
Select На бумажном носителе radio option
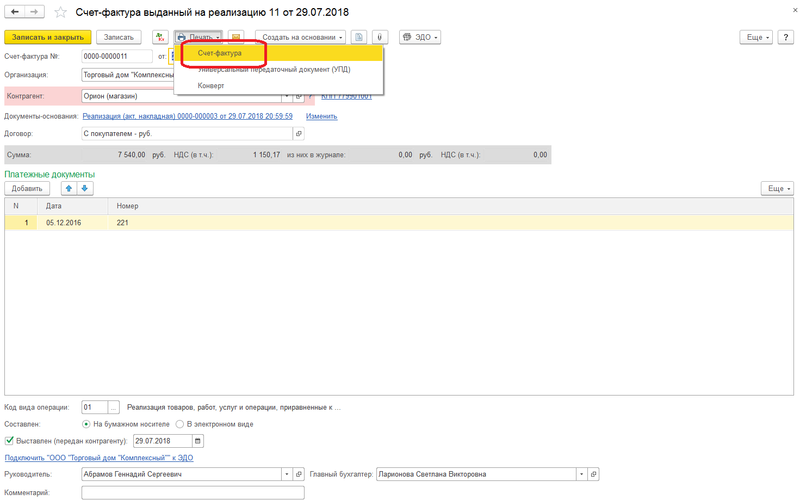point(86,424)
